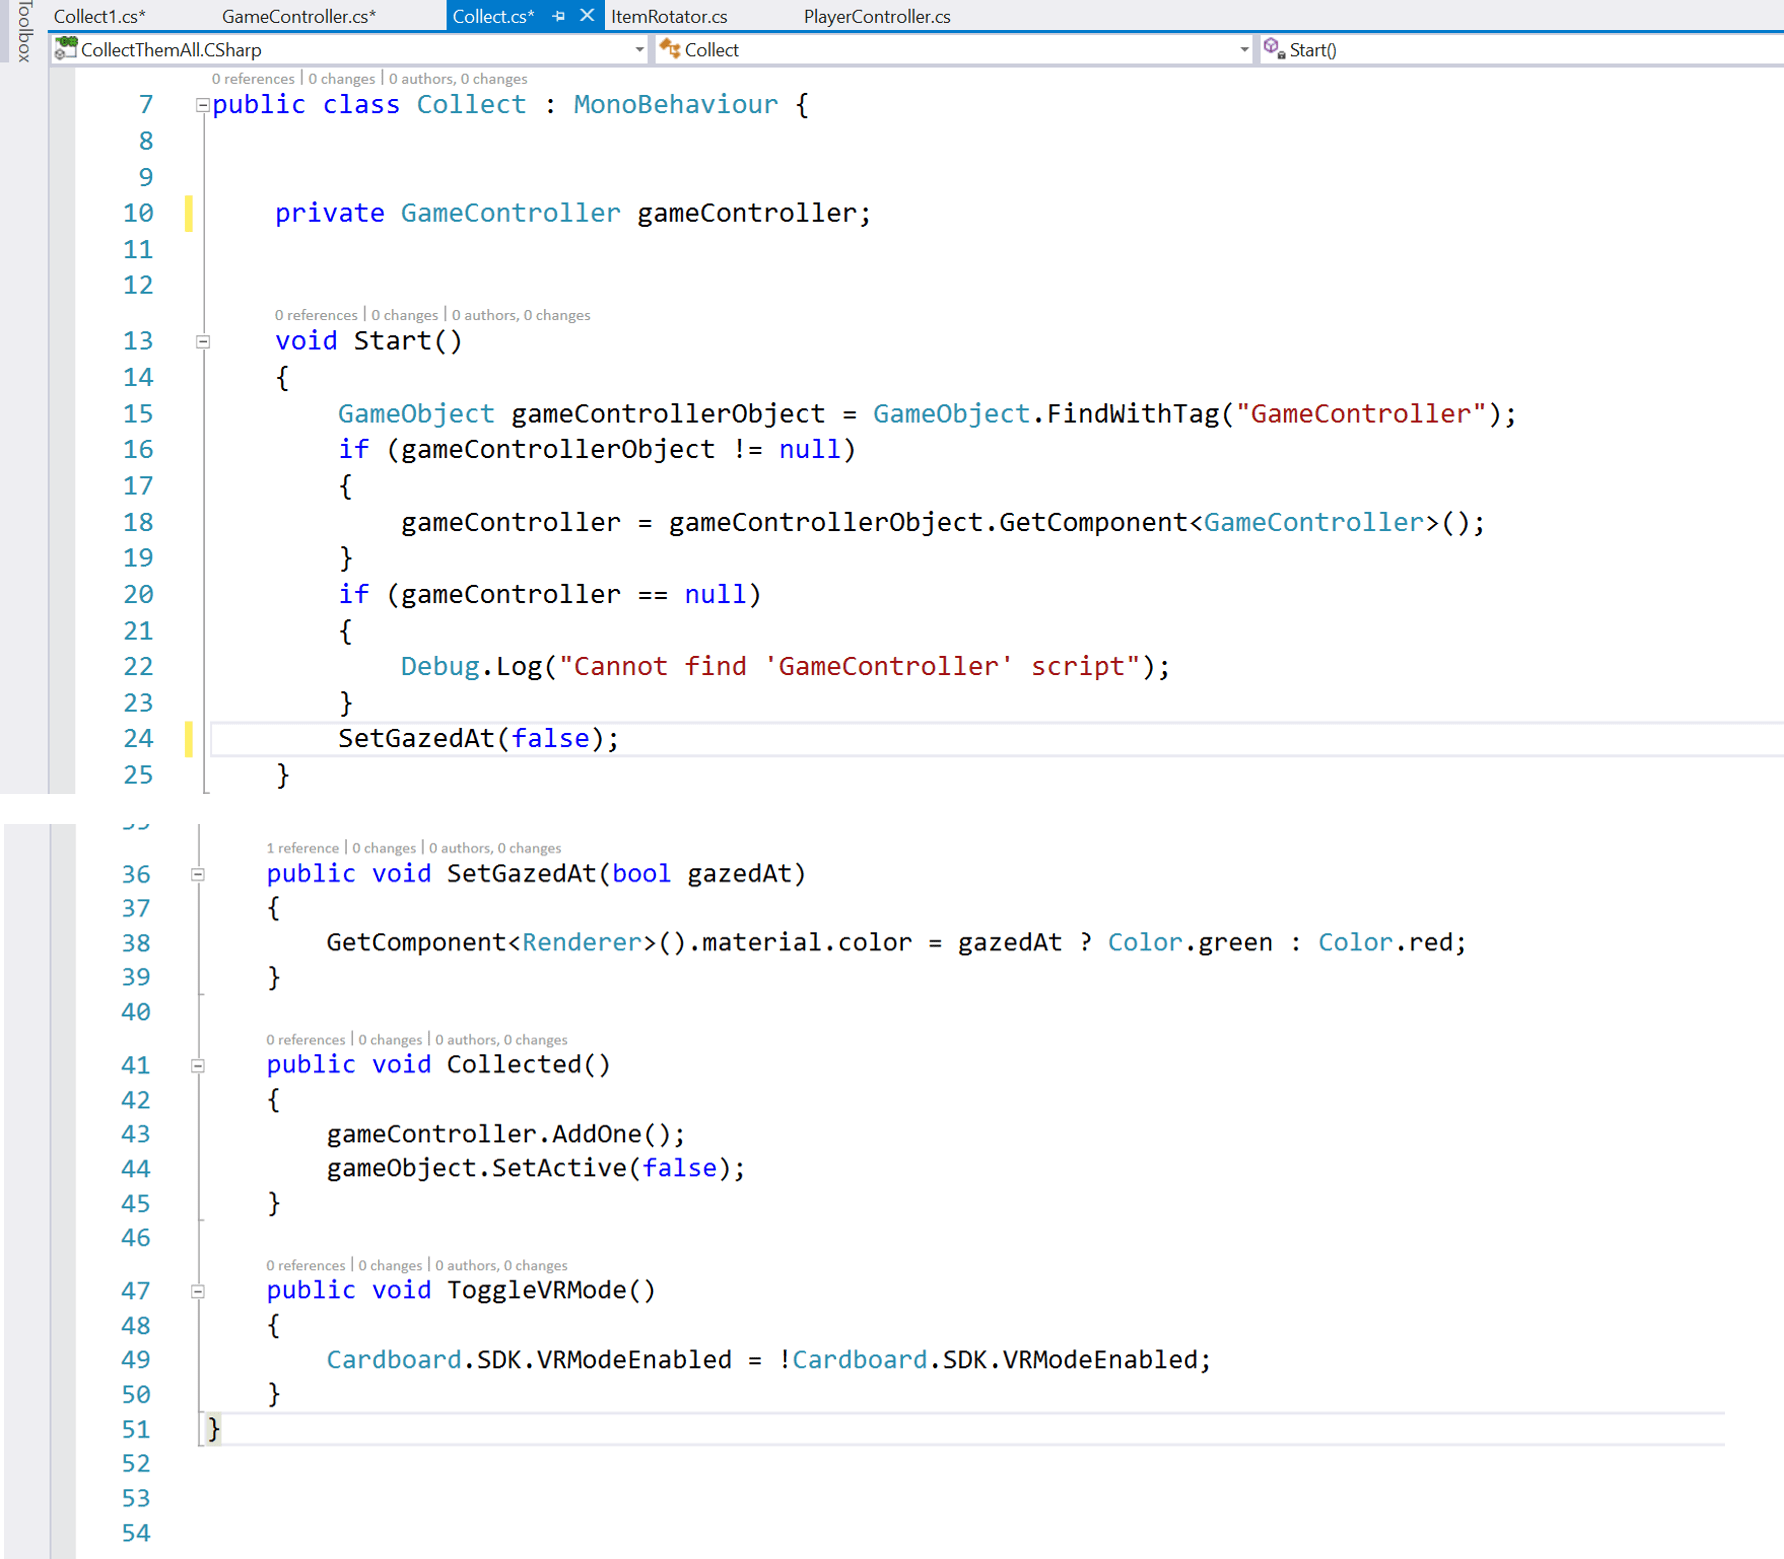
Task: Click line number 38 in the margin
Action: pyautogui.click(x=136, y=943)
